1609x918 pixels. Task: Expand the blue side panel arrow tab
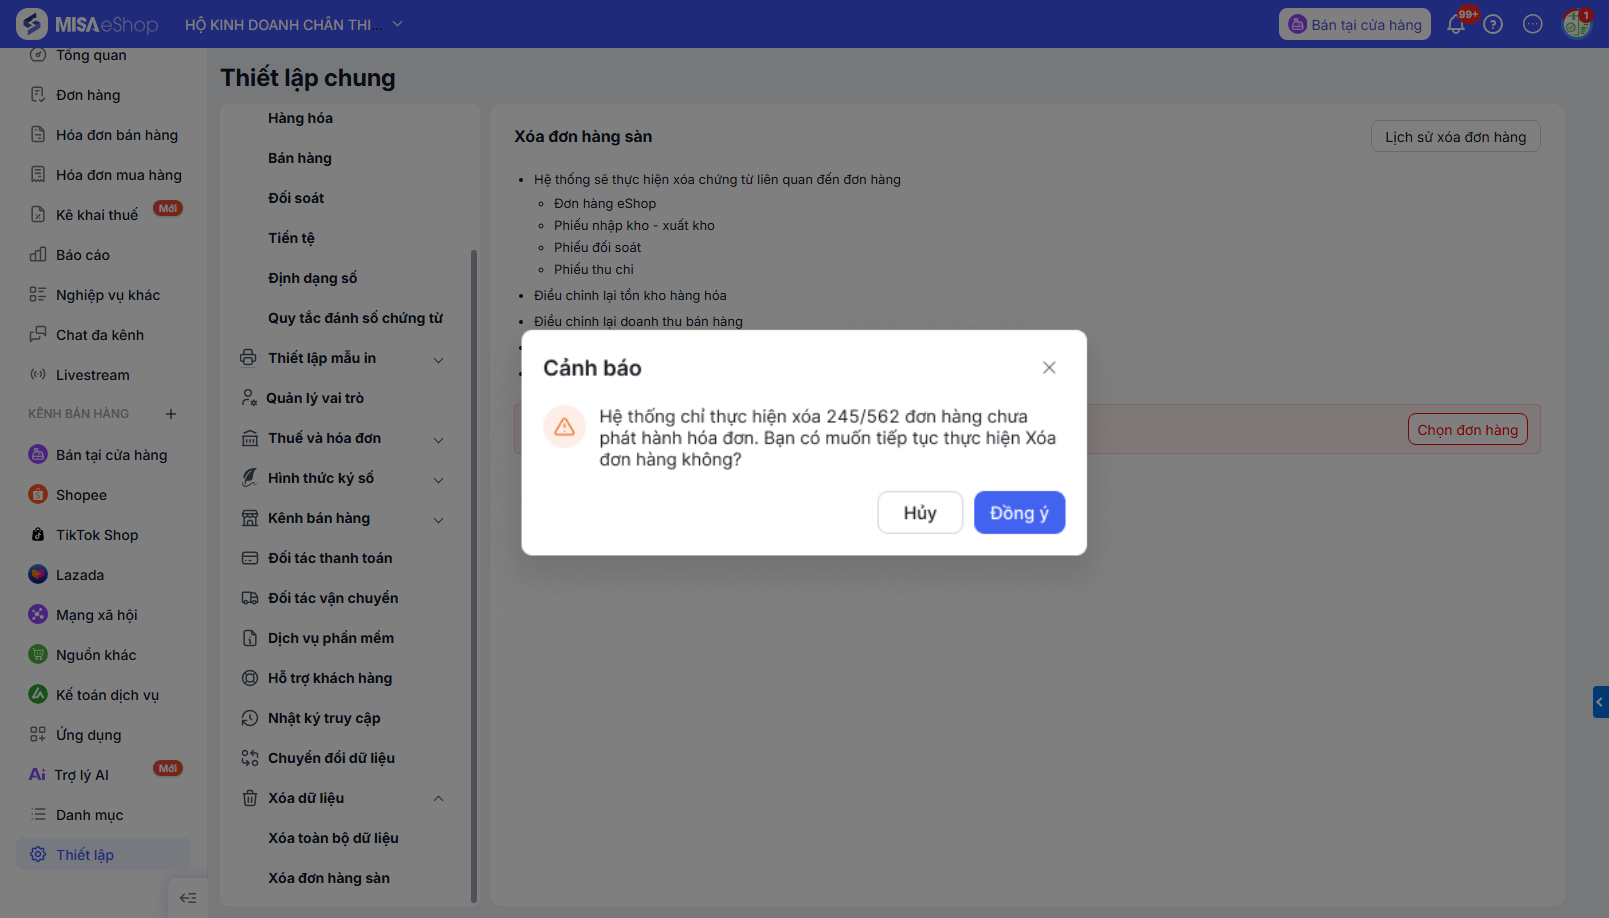[x=1600, y=702]
